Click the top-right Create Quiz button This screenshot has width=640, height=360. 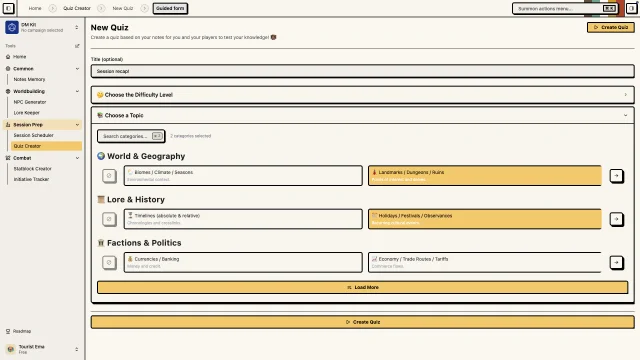click(611, 27)
